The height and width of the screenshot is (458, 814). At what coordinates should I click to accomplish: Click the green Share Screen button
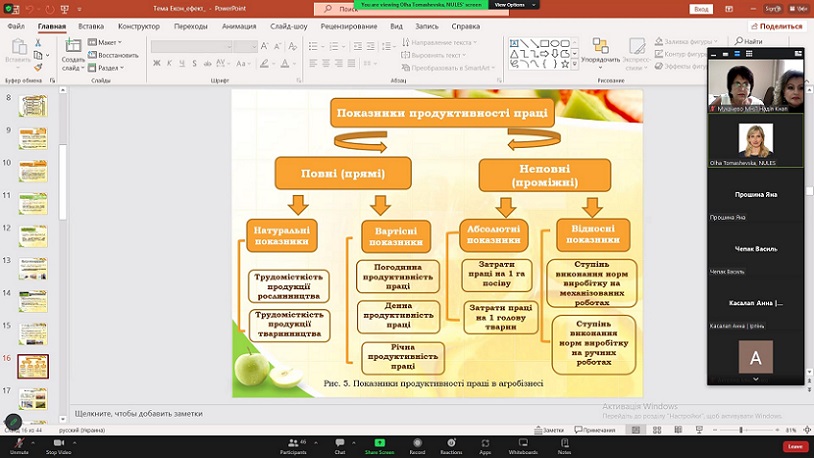[379, 446]
